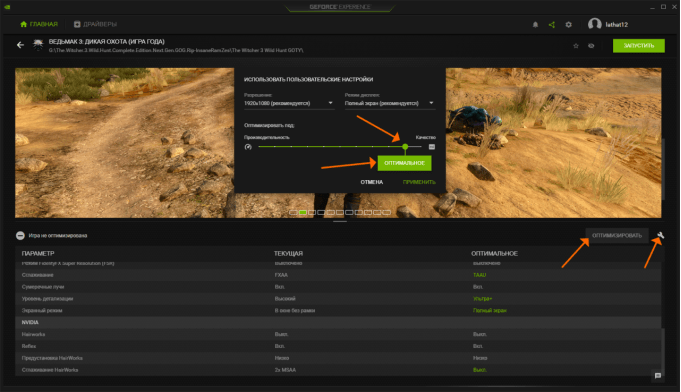681x392 pixels.
Task: Click the FXAA current value
Action: click(281, 275)
